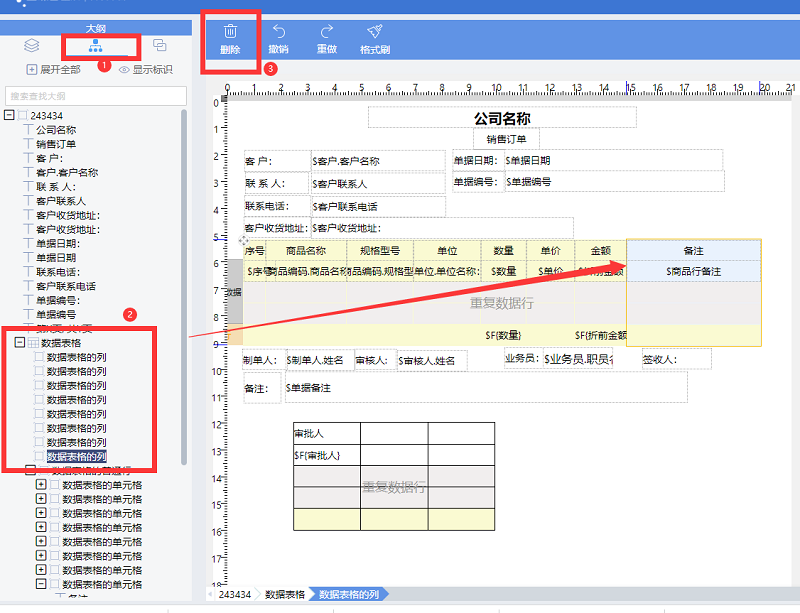Expand the first 数据表格的单元格 node
The width and height of the screenshot is (800, 613).
tap(41, 485)
